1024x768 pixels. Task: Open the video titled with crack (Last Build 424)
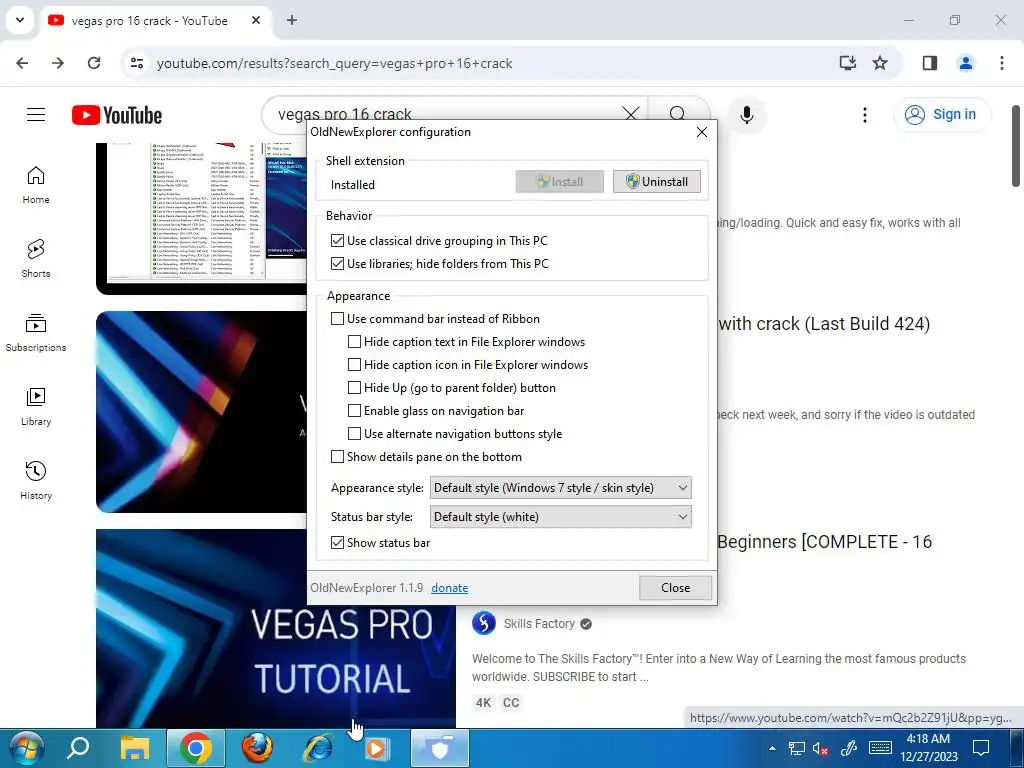pyautogui.click(x=824, y=324)
